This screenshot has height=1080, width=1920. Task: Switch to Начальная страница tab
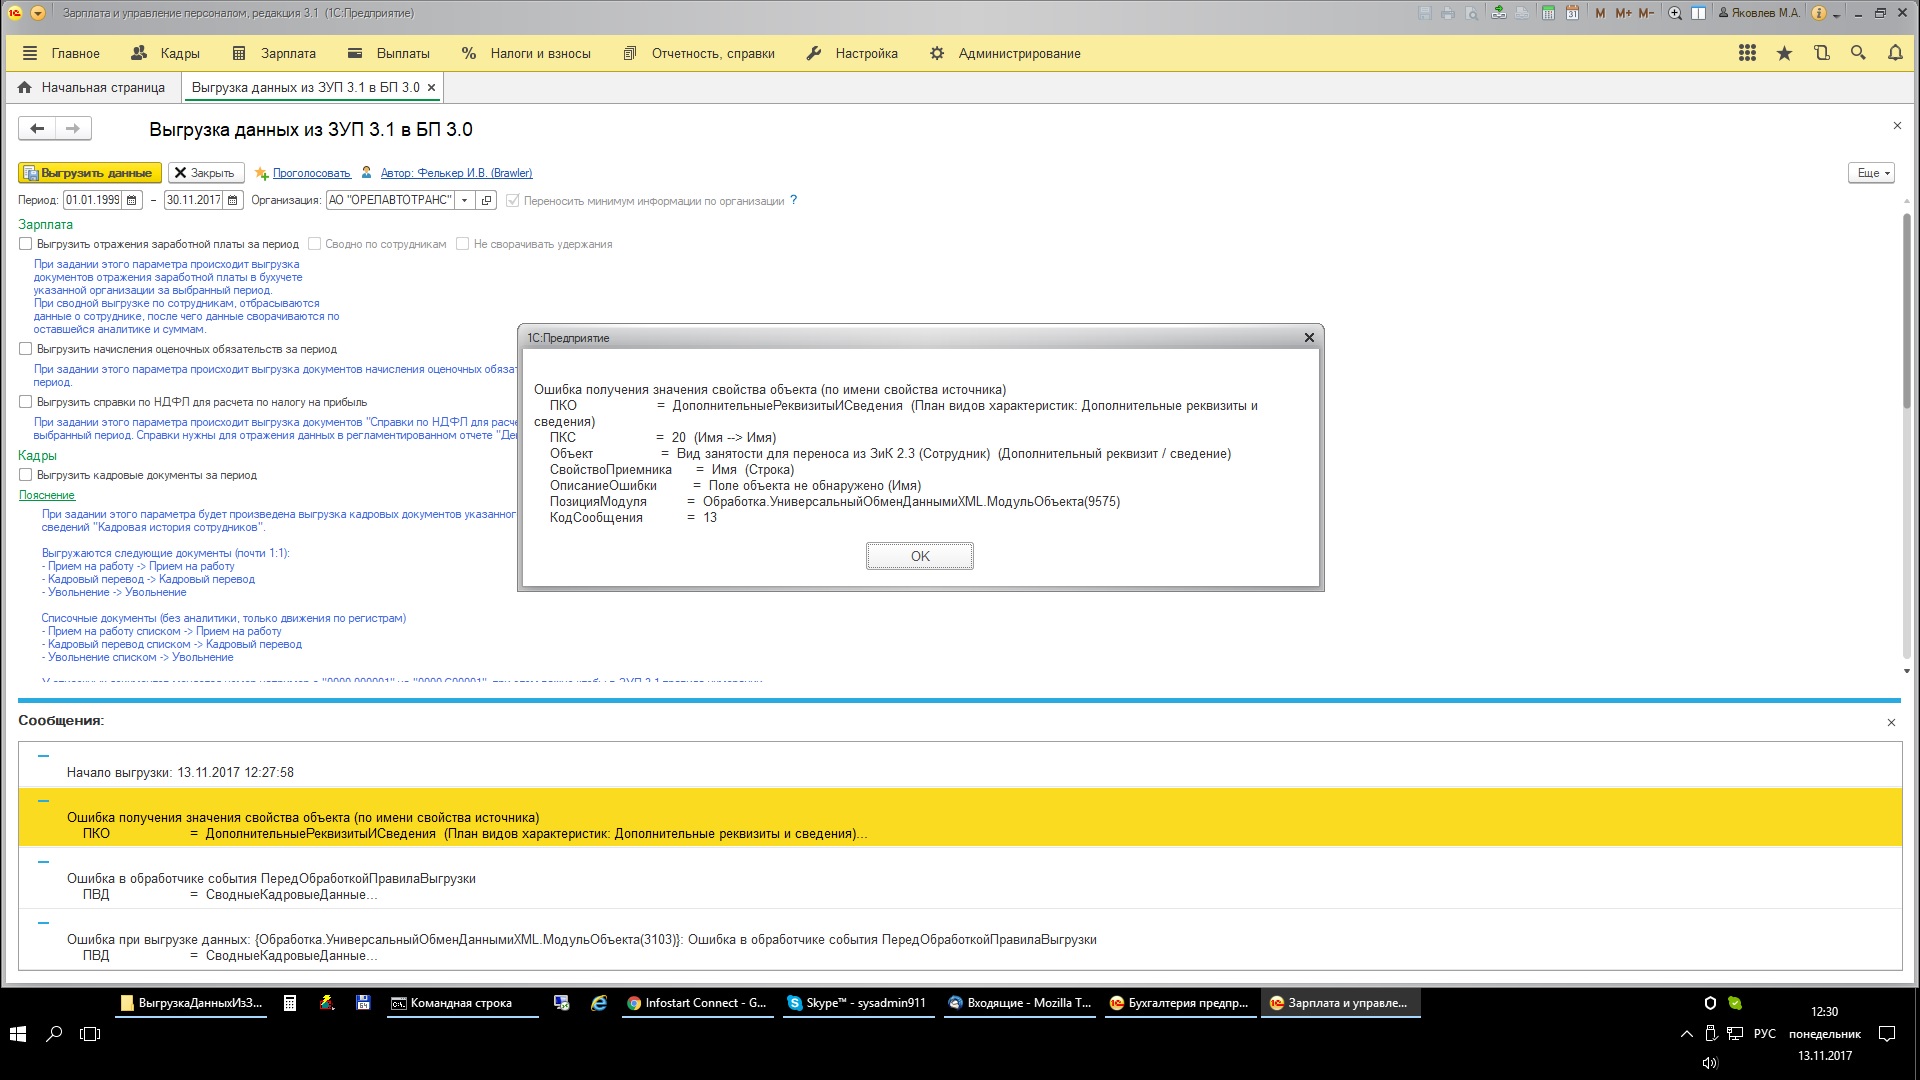(92, 87)
